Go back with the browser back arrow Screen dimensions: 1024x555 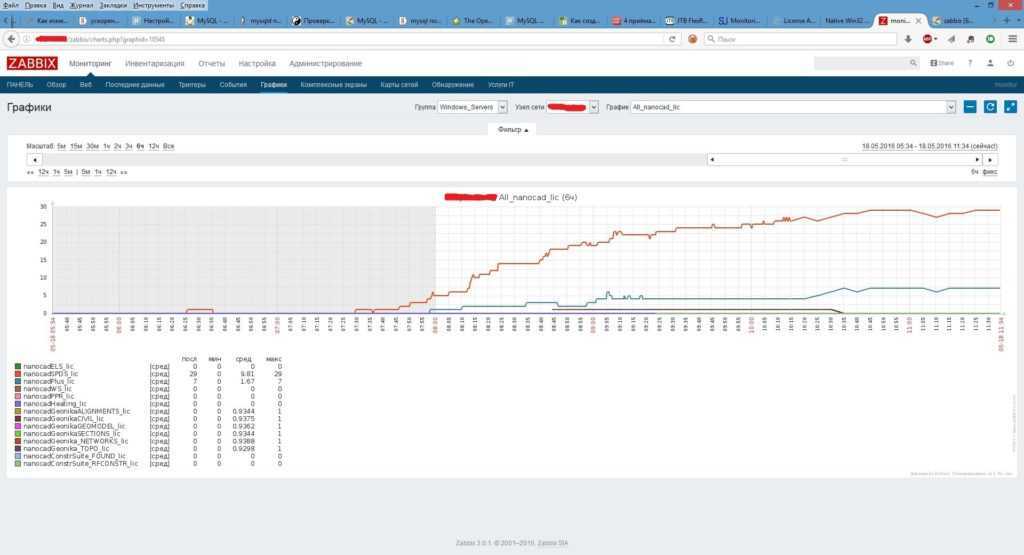point(11,39)
